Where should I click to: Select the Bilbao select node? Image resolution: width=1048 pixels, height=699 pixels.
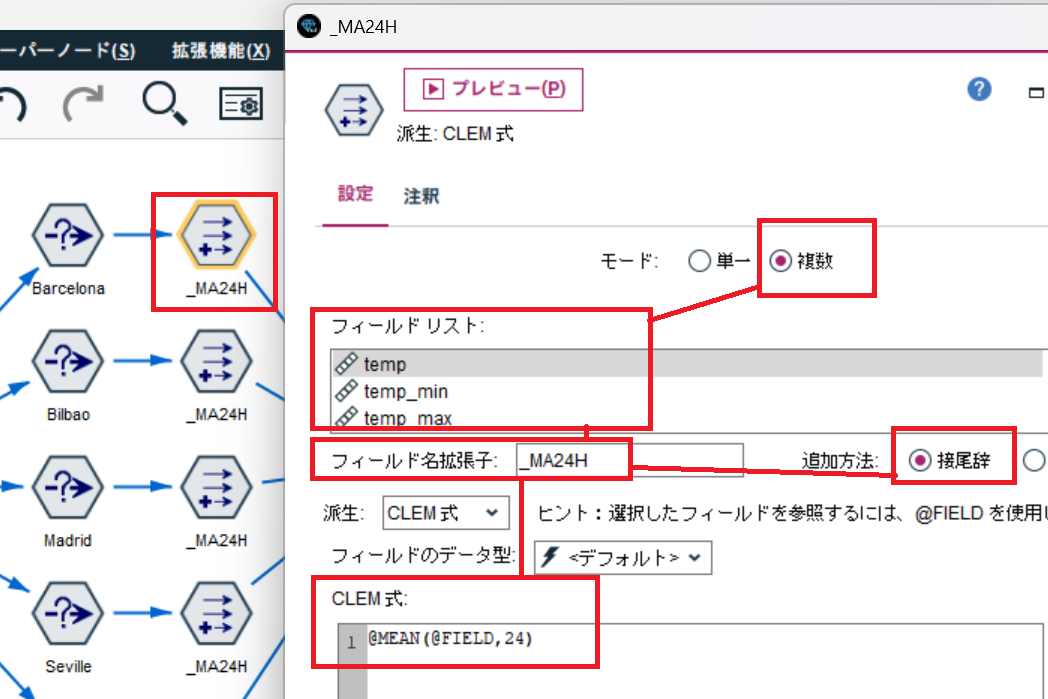[x=68, y=362]
